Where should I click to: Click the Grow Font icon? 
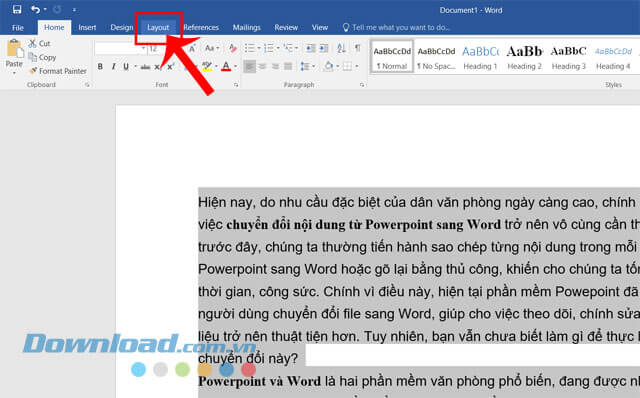coord(192,48)
